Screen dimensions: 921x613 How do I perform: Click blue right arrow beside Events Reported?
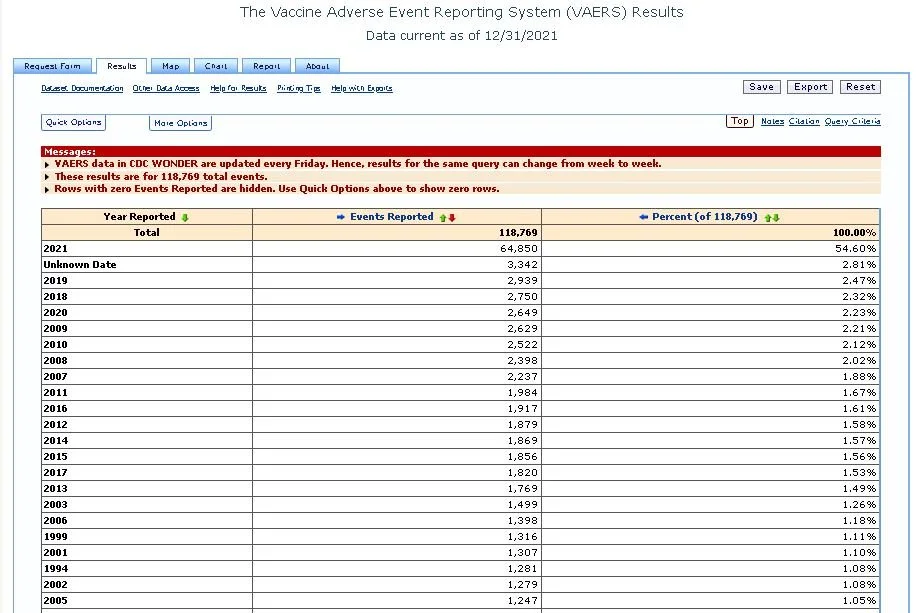(341, 217)
